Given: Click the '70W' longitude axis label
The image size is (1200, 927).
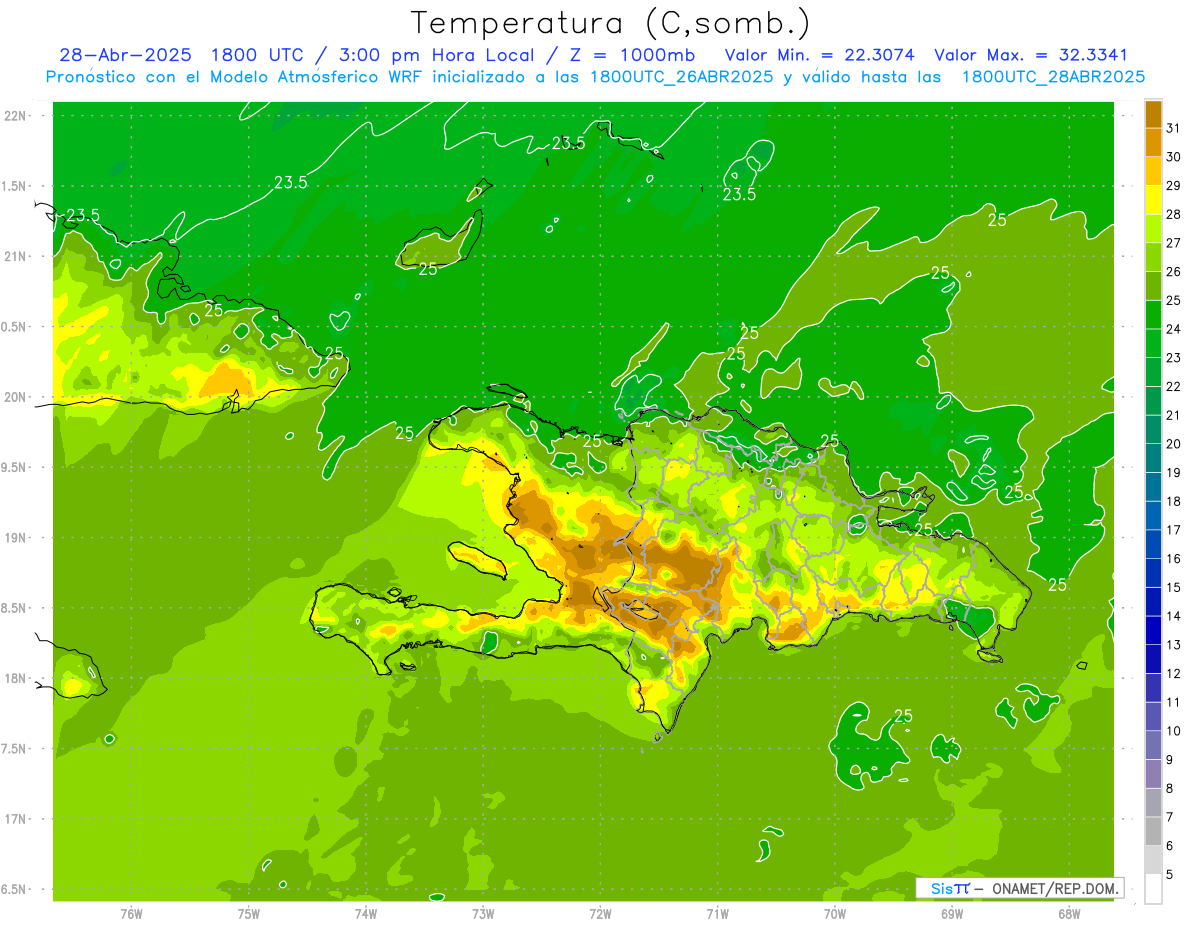Looking at the screenshot, I should pyautogui.click(x=834, y=914).
